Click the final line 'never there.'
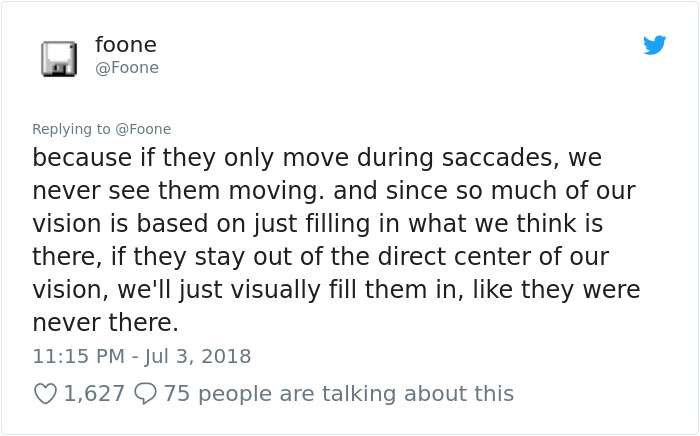 (x=105, y=323)
